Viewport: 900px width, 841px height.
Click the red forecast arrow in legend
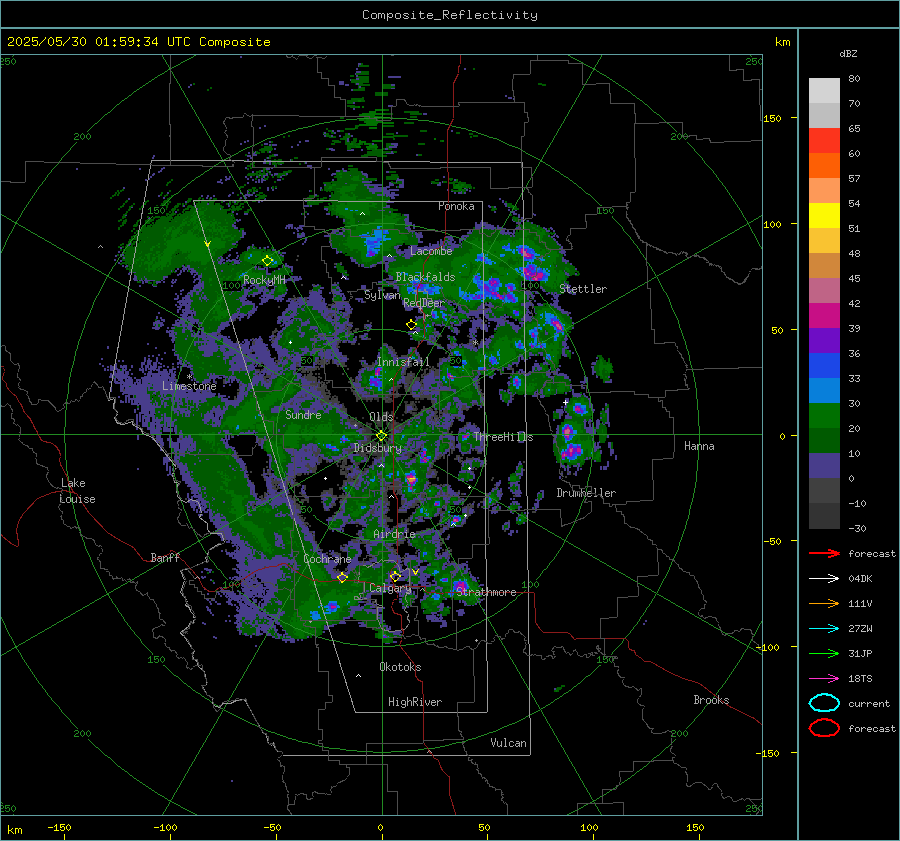[824, 553]
